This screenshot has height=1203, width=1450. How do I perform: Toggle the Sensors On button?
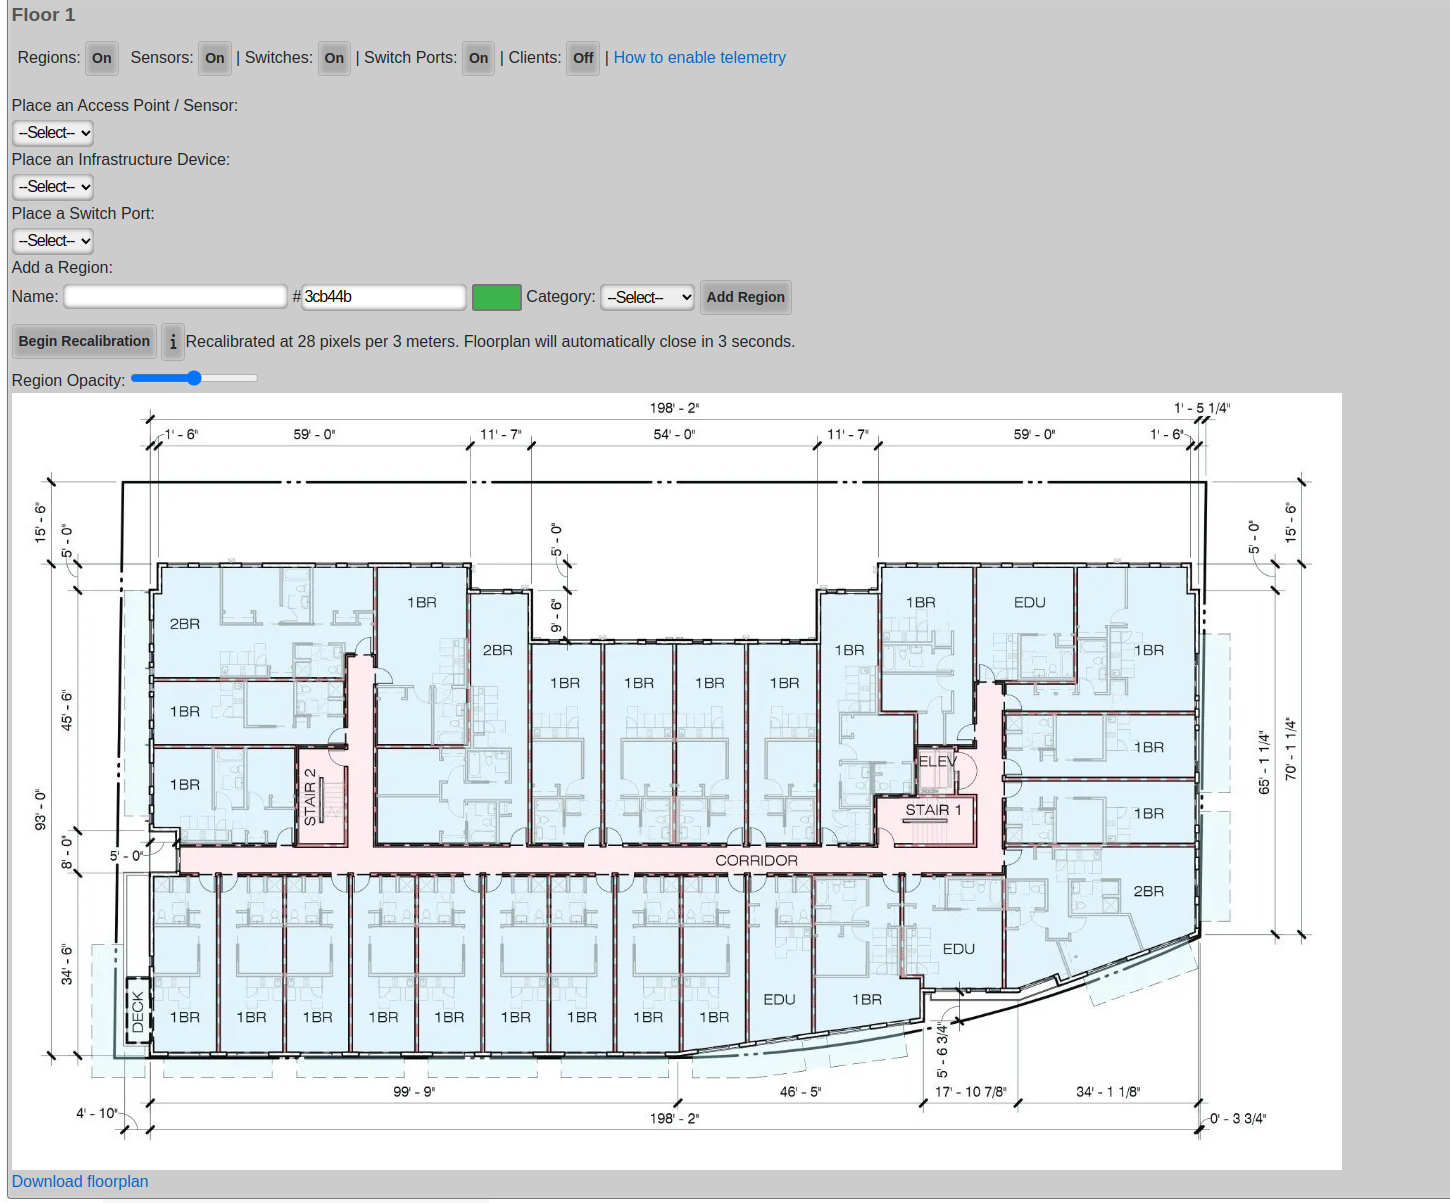click(214, 58)
